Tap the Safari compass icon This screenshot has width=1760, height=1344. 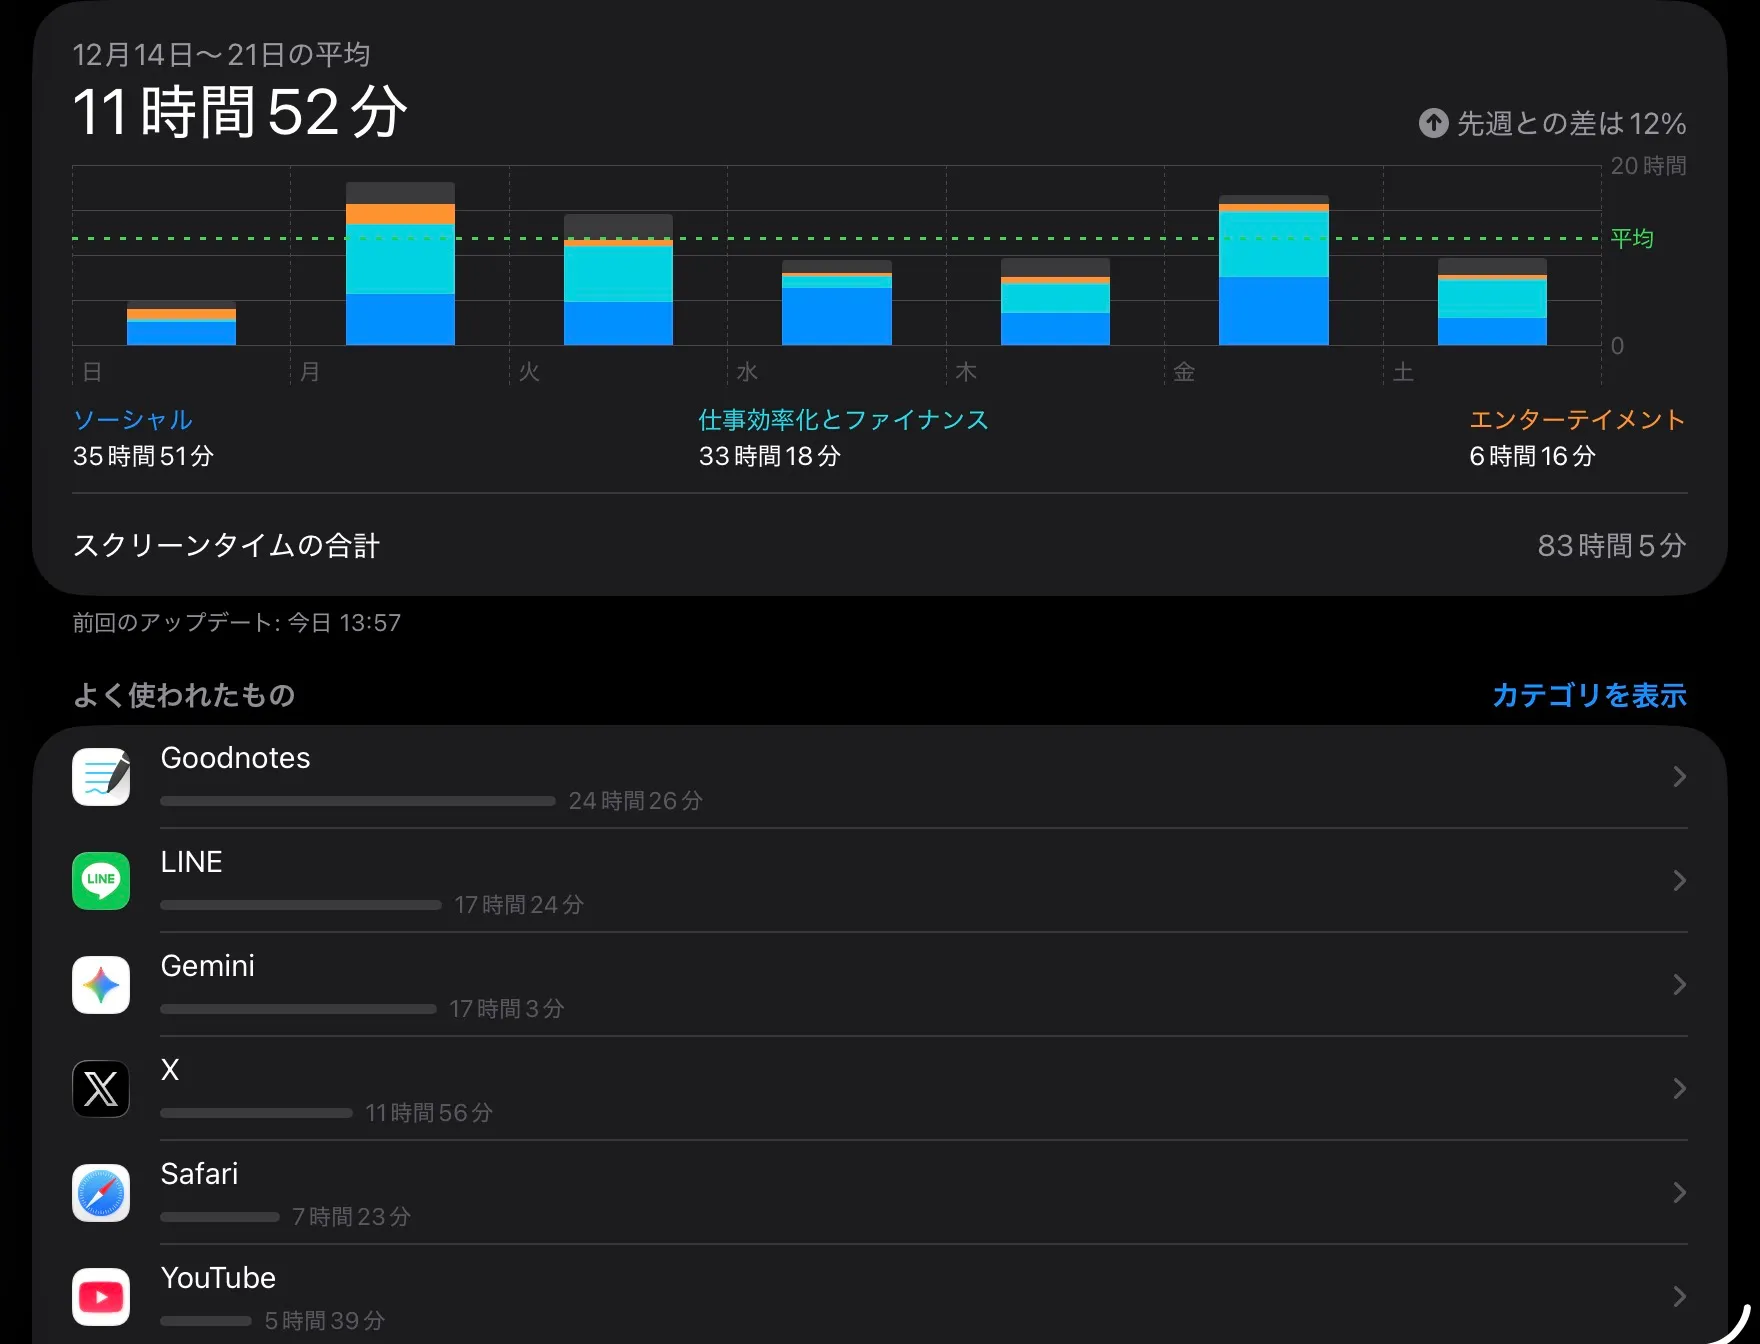coord(101,1193)
